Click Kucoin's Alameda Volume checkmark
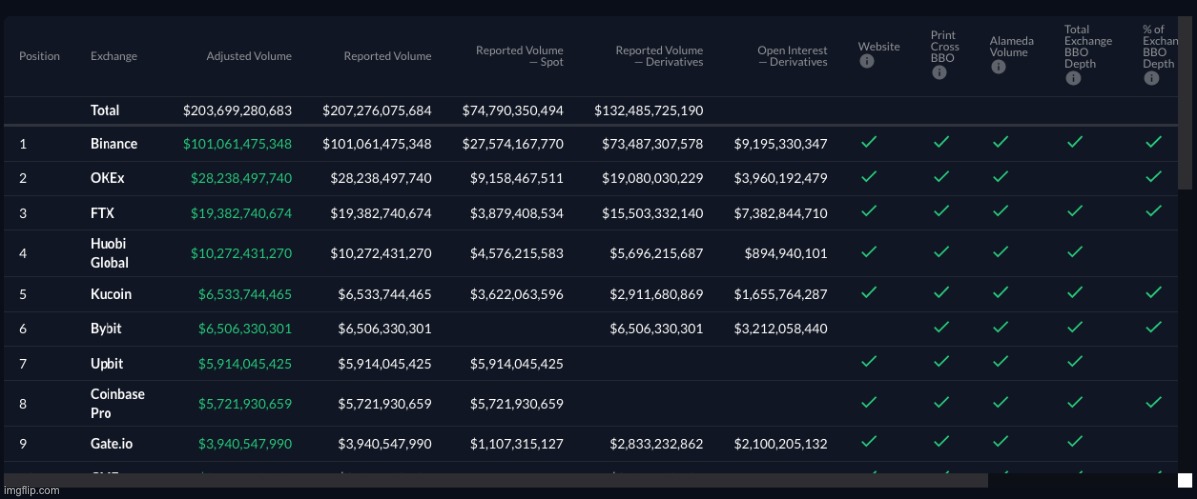 (x=1000, y=292)
